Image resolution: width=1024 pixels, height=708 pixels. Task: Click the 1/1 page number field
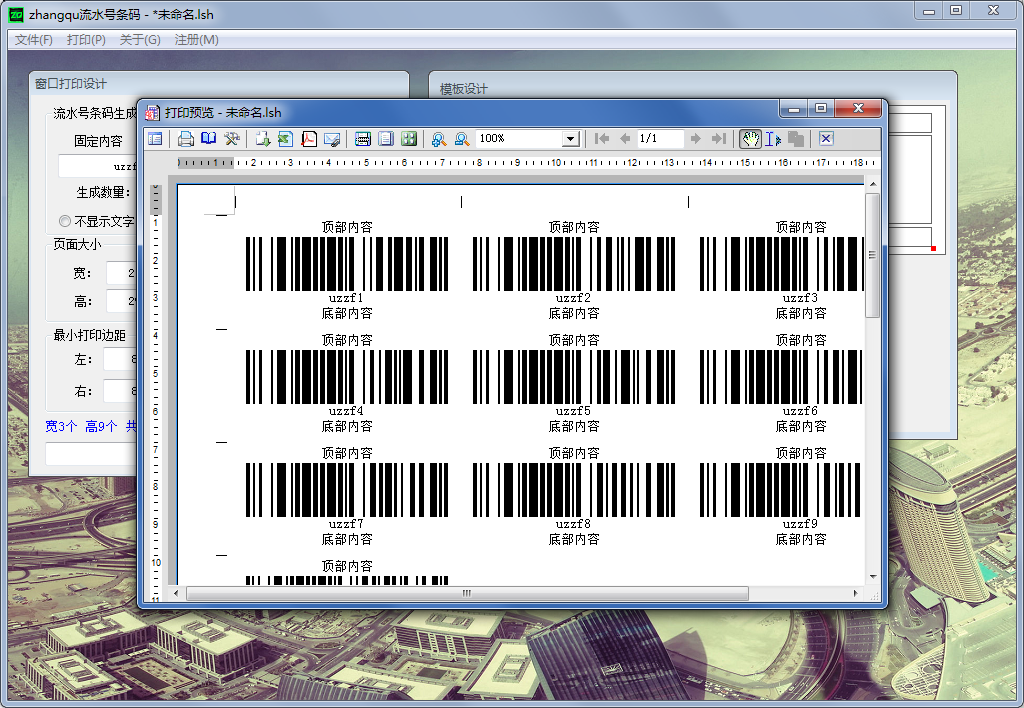pyautogui.click(x=660, y=138)
